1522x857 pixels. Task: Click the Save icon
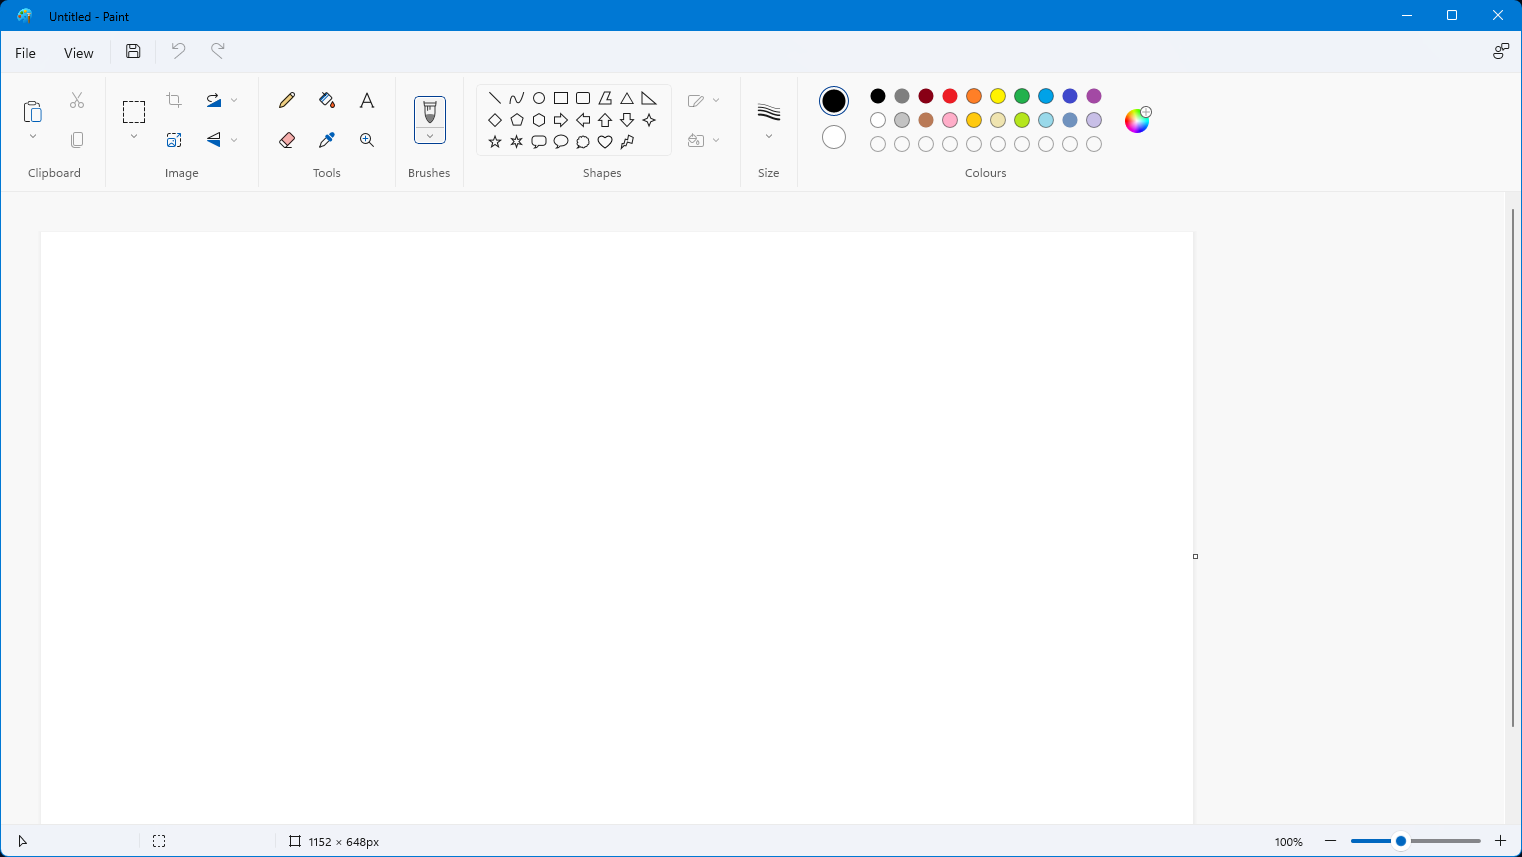133,52
